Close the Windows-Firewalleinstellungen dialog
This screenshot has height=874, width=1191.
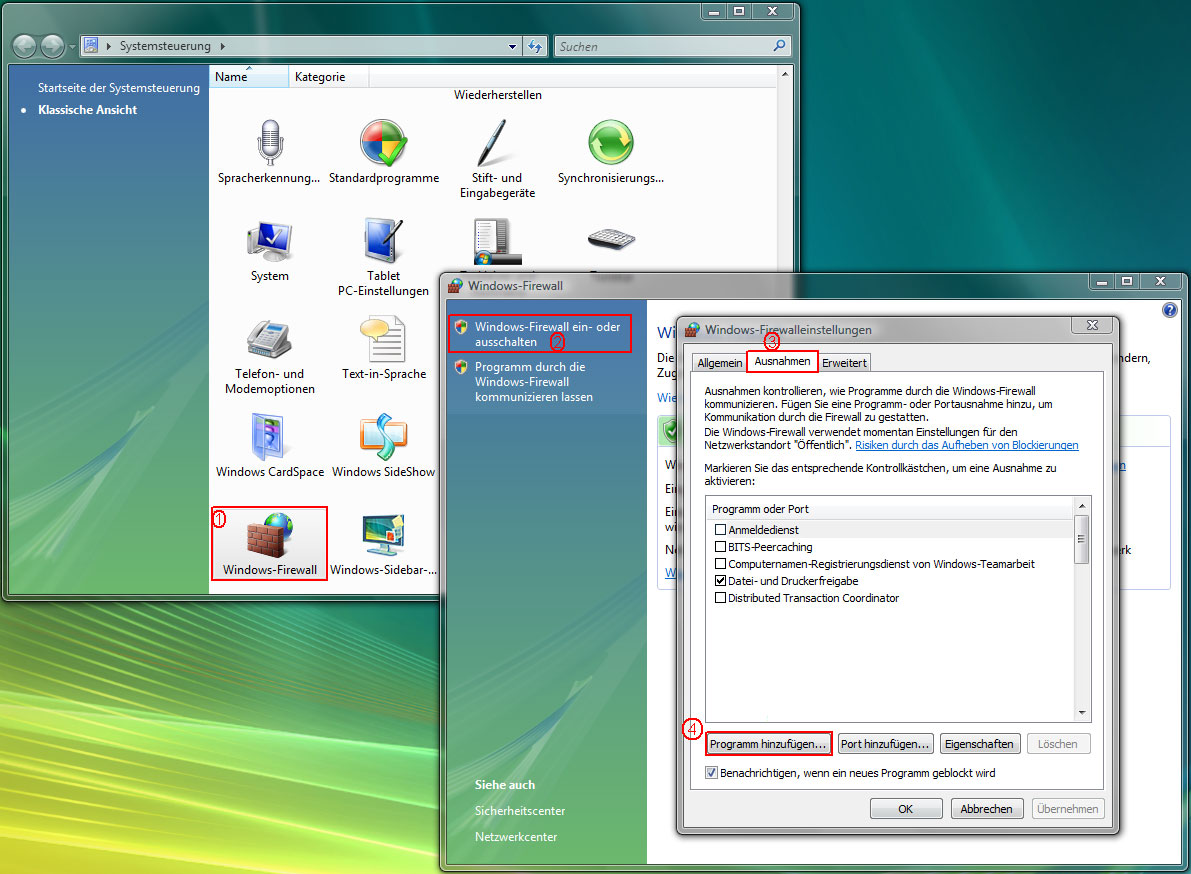[x=1092, y=325]
